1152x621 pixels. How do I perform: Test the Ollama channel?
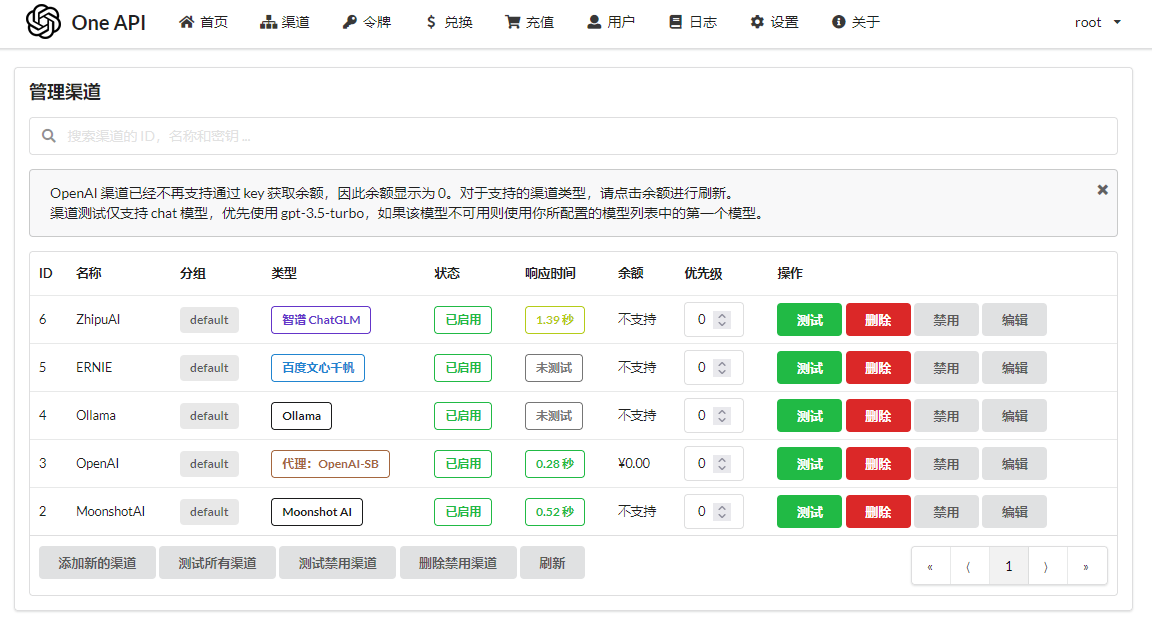pos(809,416)
